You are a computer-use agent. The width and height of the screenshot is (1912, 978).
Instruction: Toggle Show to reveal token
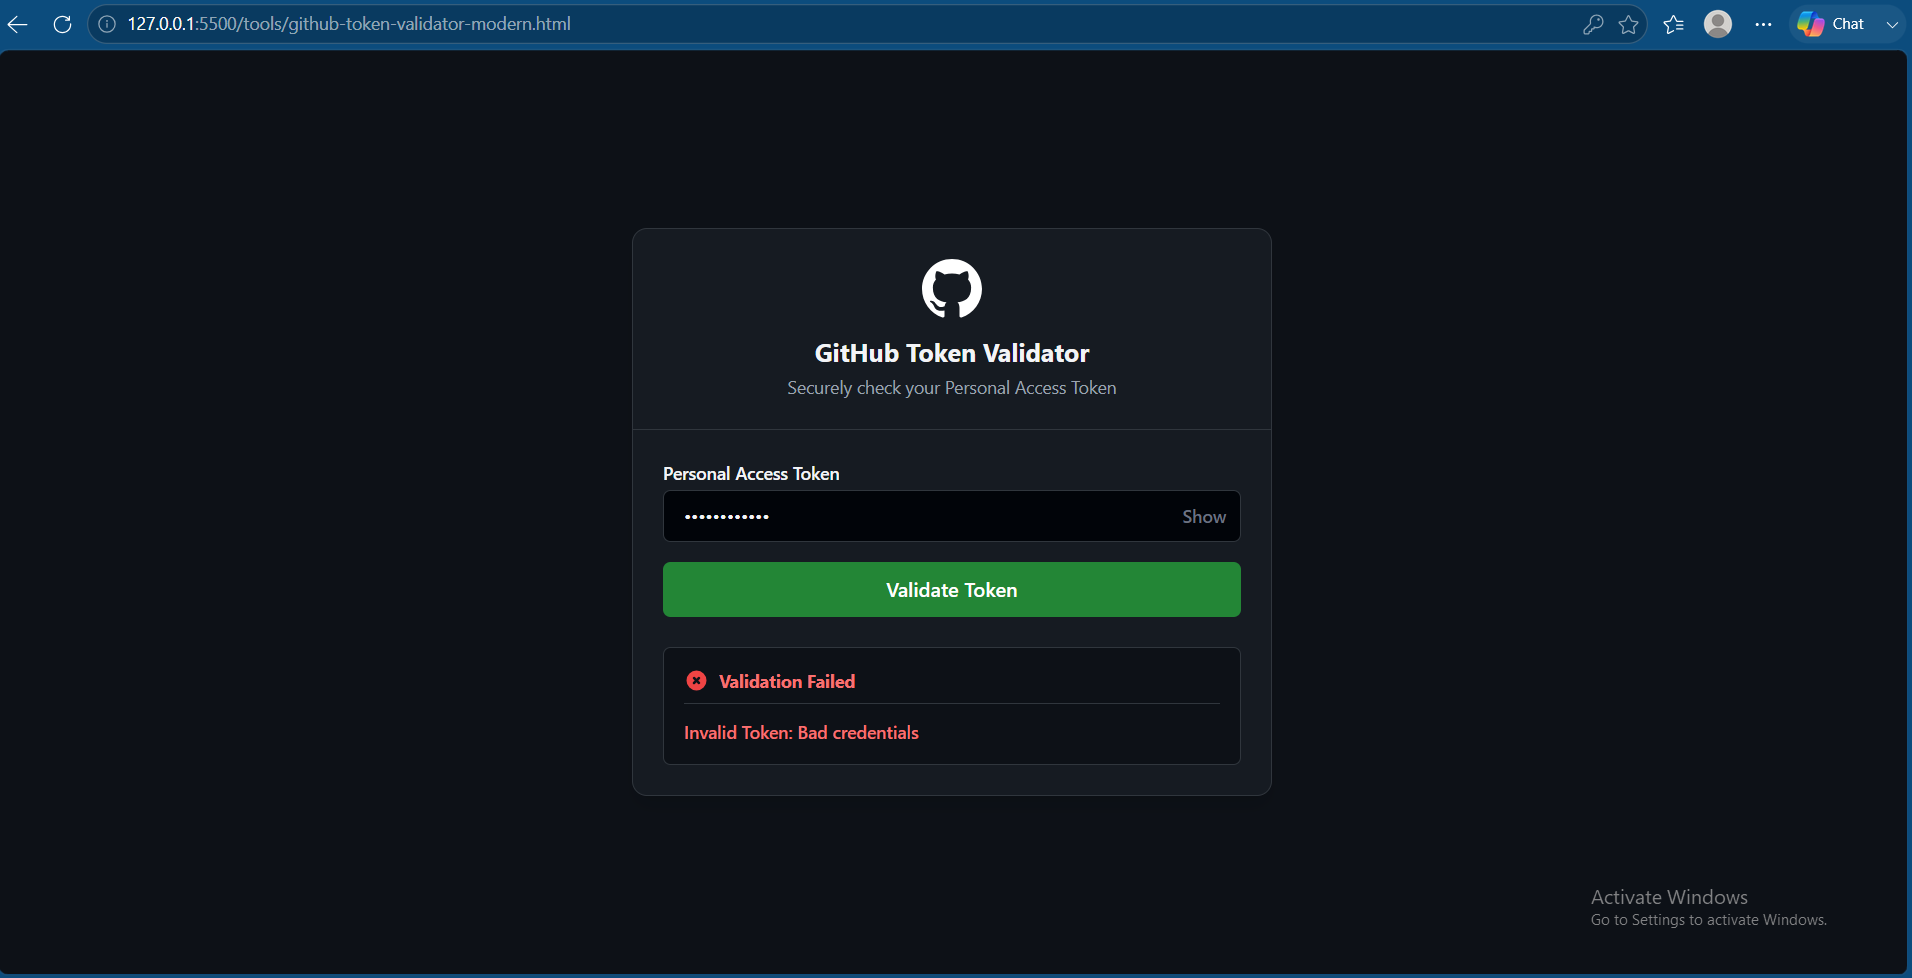coord(1204,517)
